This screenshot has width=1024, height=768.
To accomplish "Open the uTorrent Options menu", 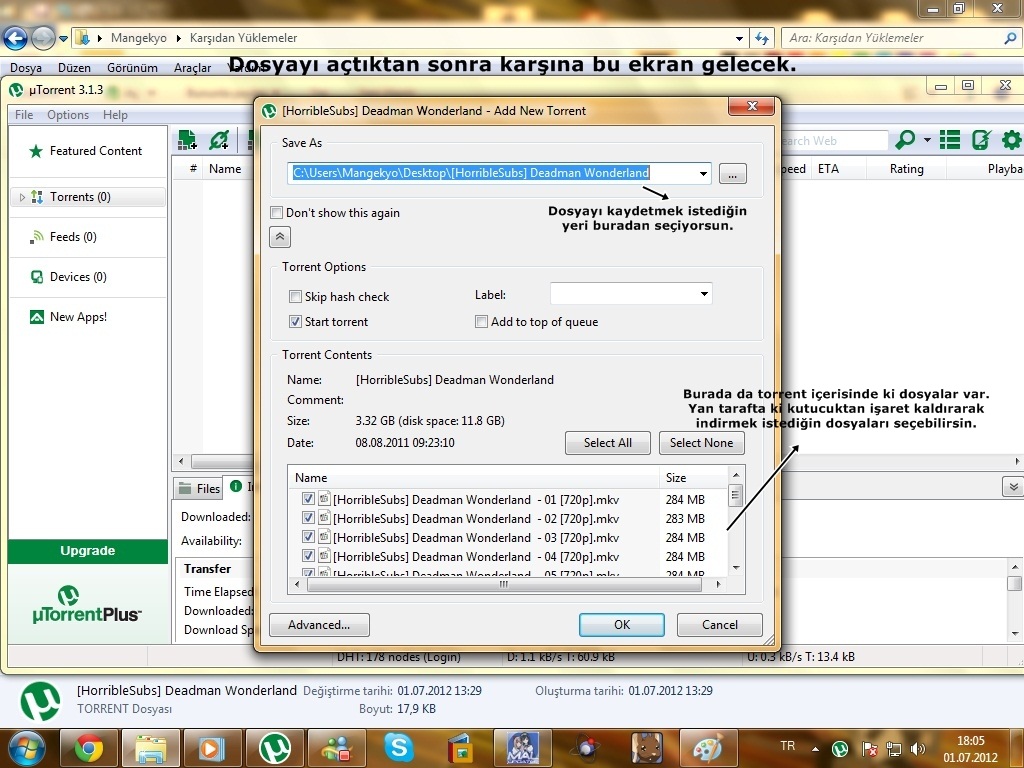I will pos(68,115).
